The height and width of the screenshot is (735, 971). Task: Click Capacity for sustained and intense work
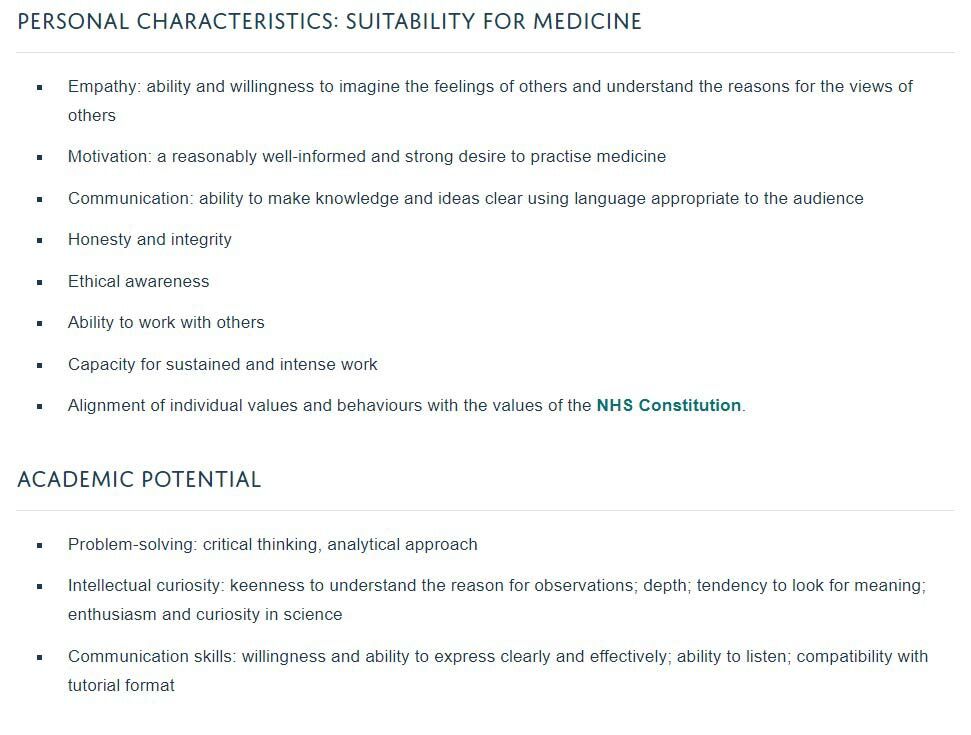click(222, 365)
